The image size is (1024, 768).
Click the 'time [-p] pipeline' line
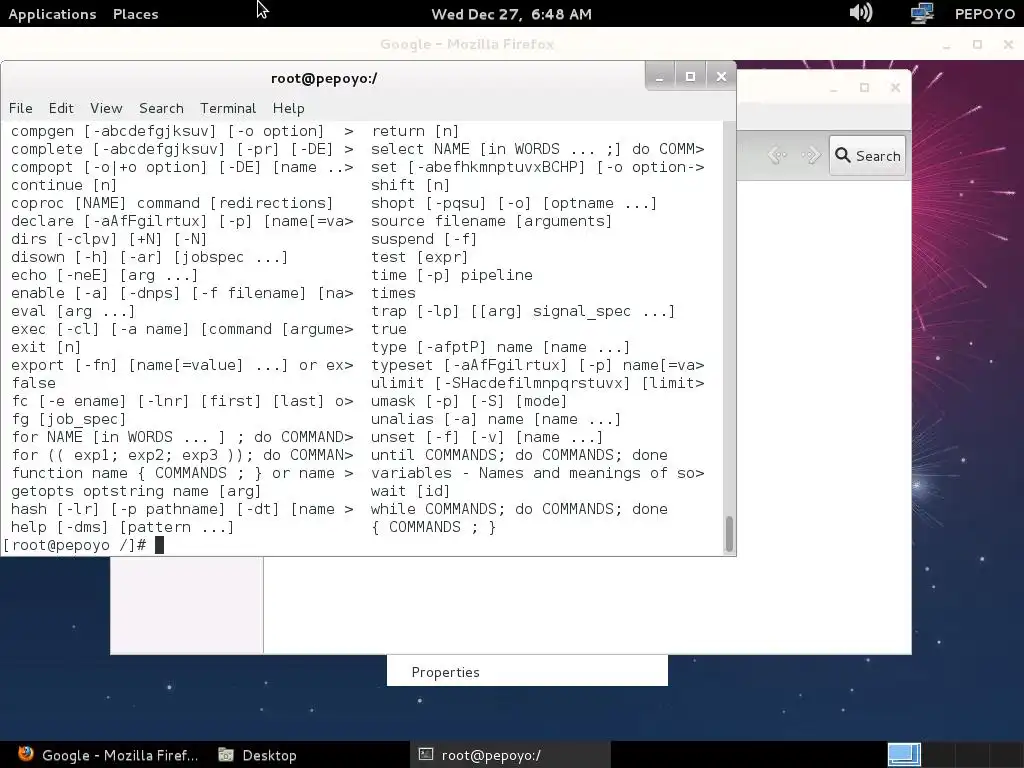click(451, 275)
